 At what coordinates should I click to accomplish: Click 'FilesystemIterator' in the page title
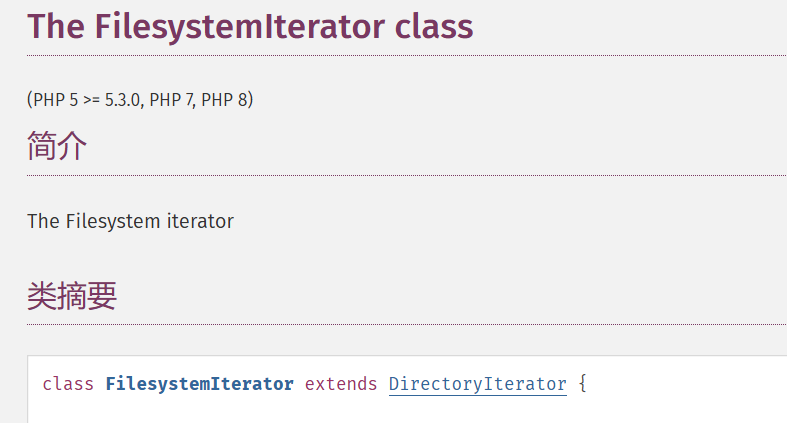coord(240,26)
